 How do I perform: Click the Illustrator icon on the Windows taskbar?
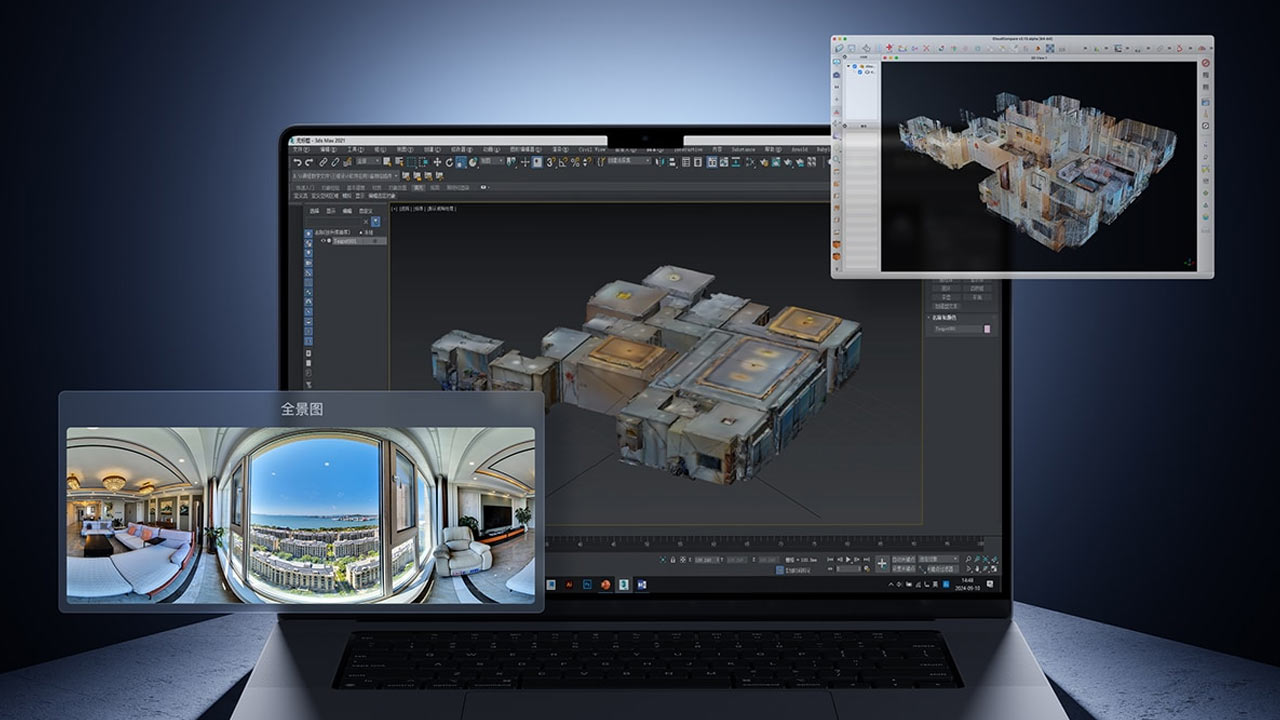pos(569,584)
